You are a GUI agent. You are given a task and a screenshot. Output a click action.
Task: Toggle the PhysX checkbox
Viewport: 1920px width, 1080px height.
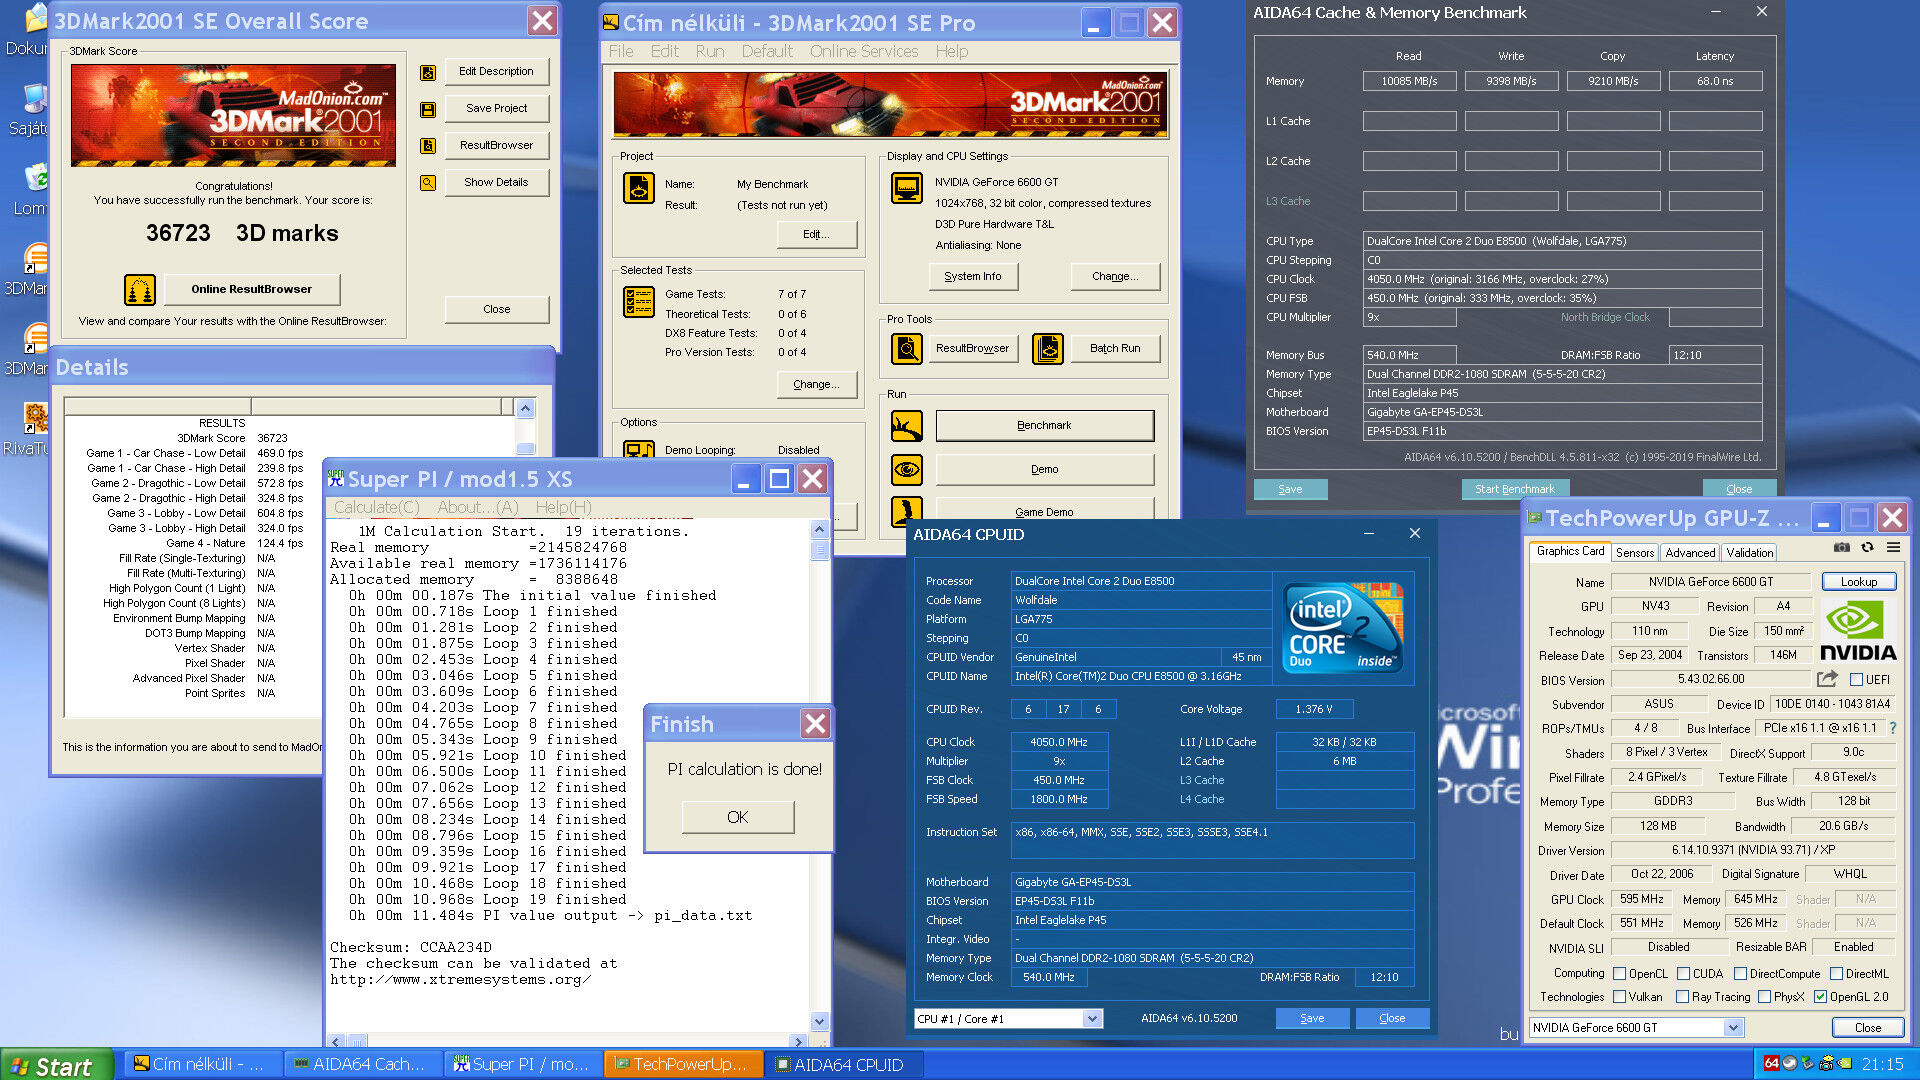click(x=1764, y=997)
